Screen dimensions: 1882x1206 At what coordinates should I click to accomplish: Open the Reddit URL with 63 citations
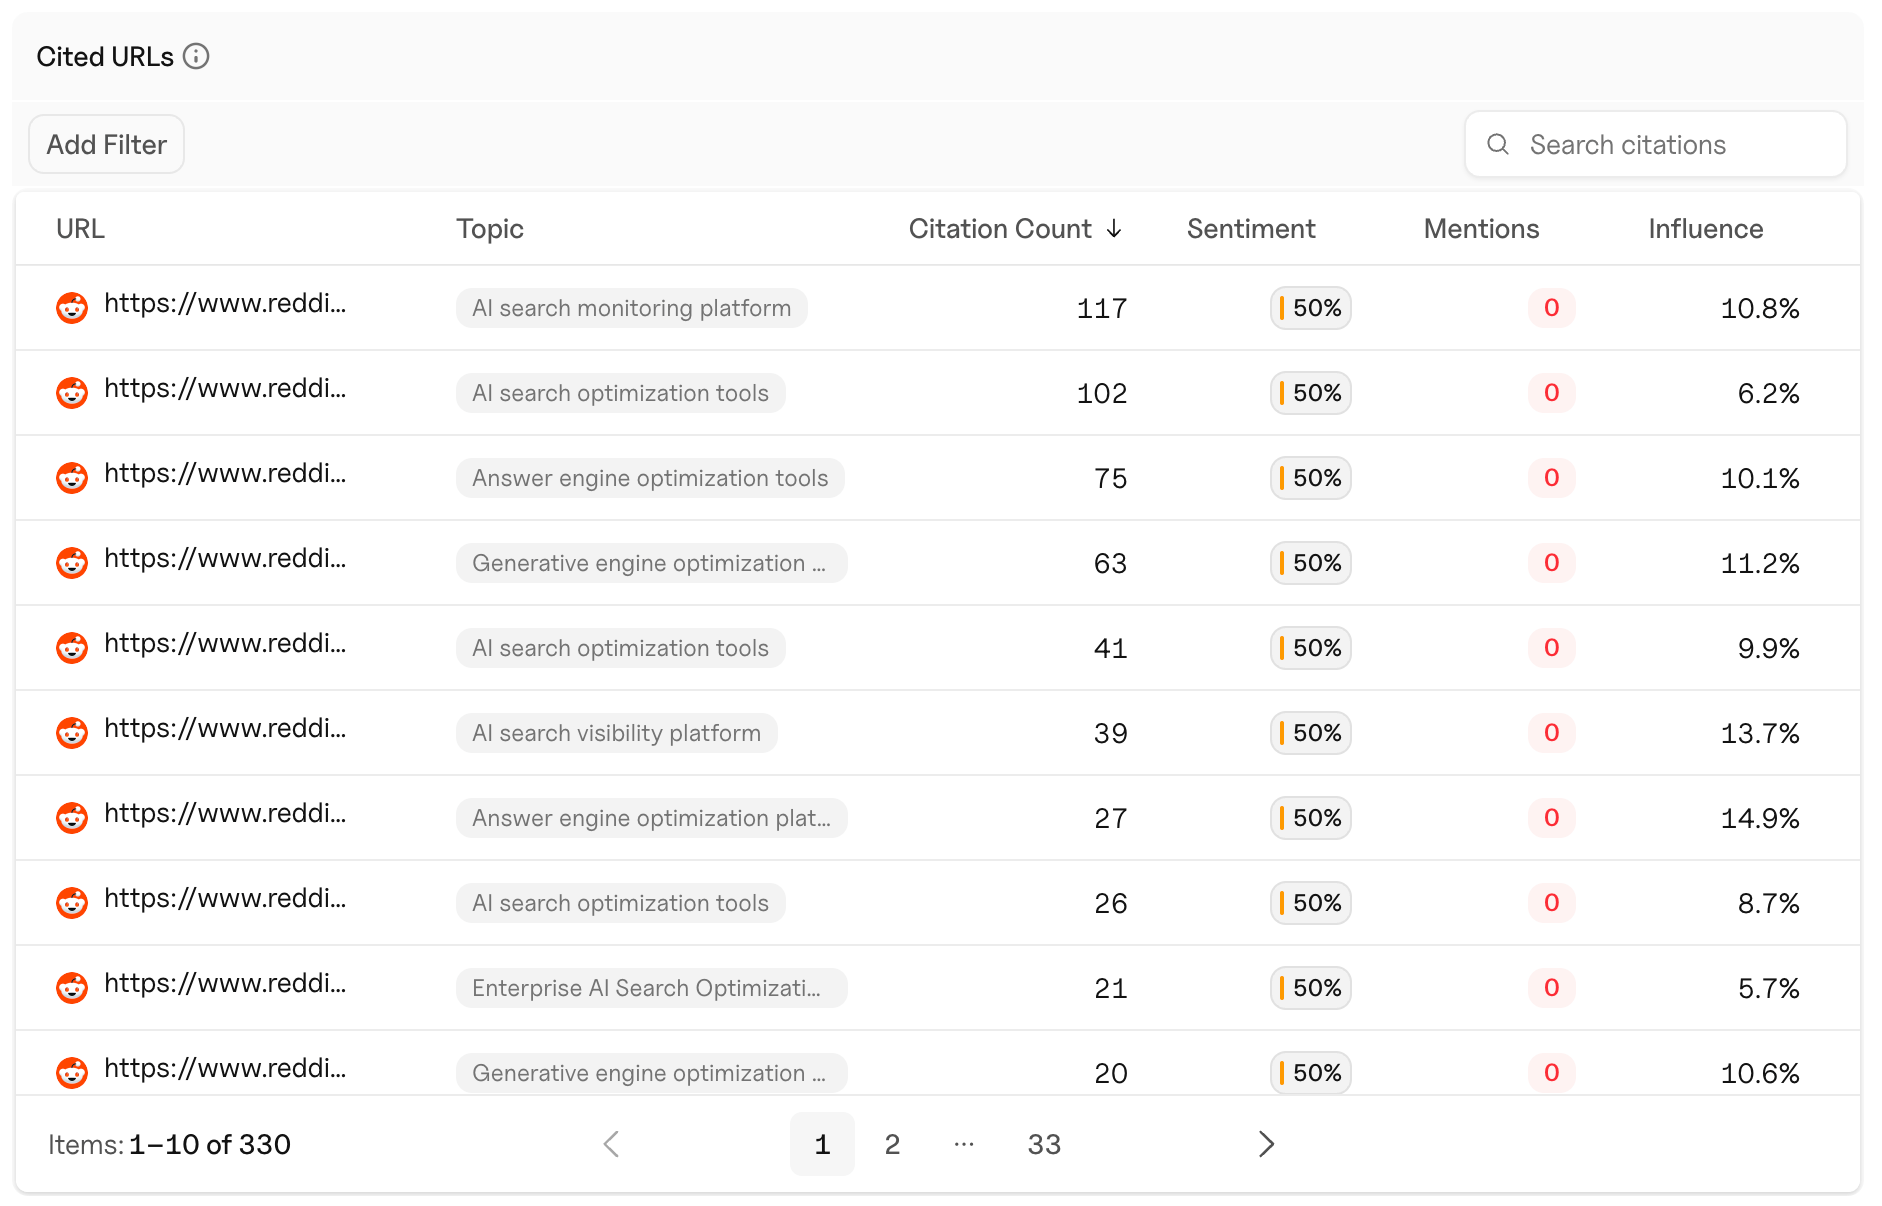point(225,559)
